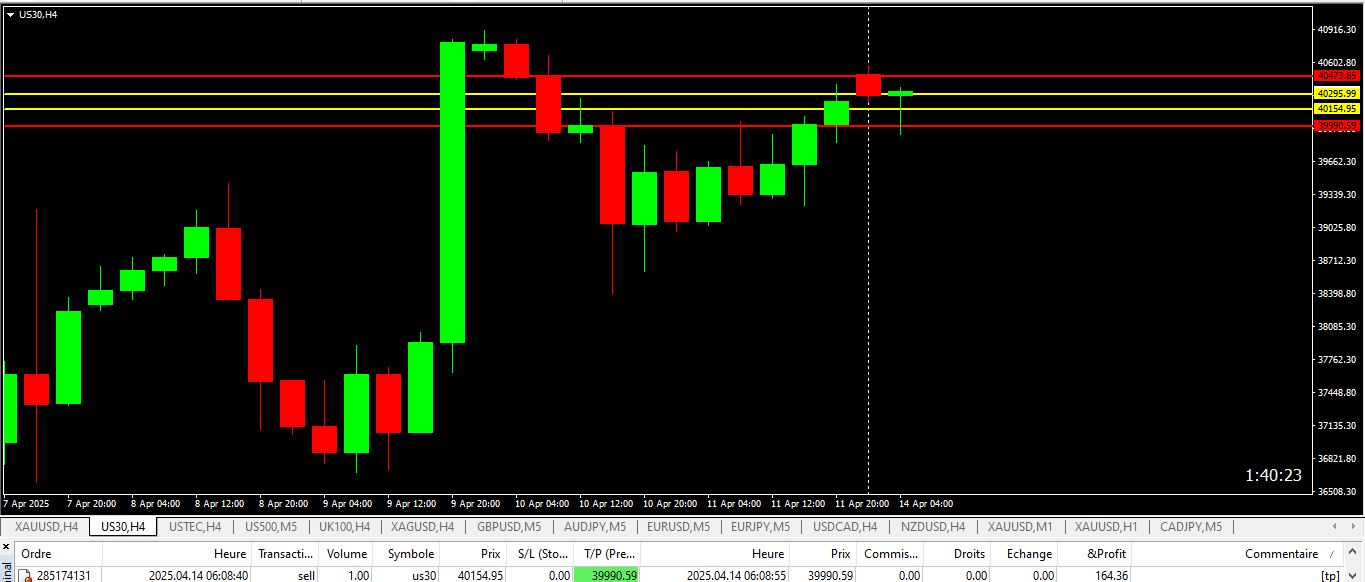Click the second Heure column header
Screen dimensions: 1365x582
[715, 553]
